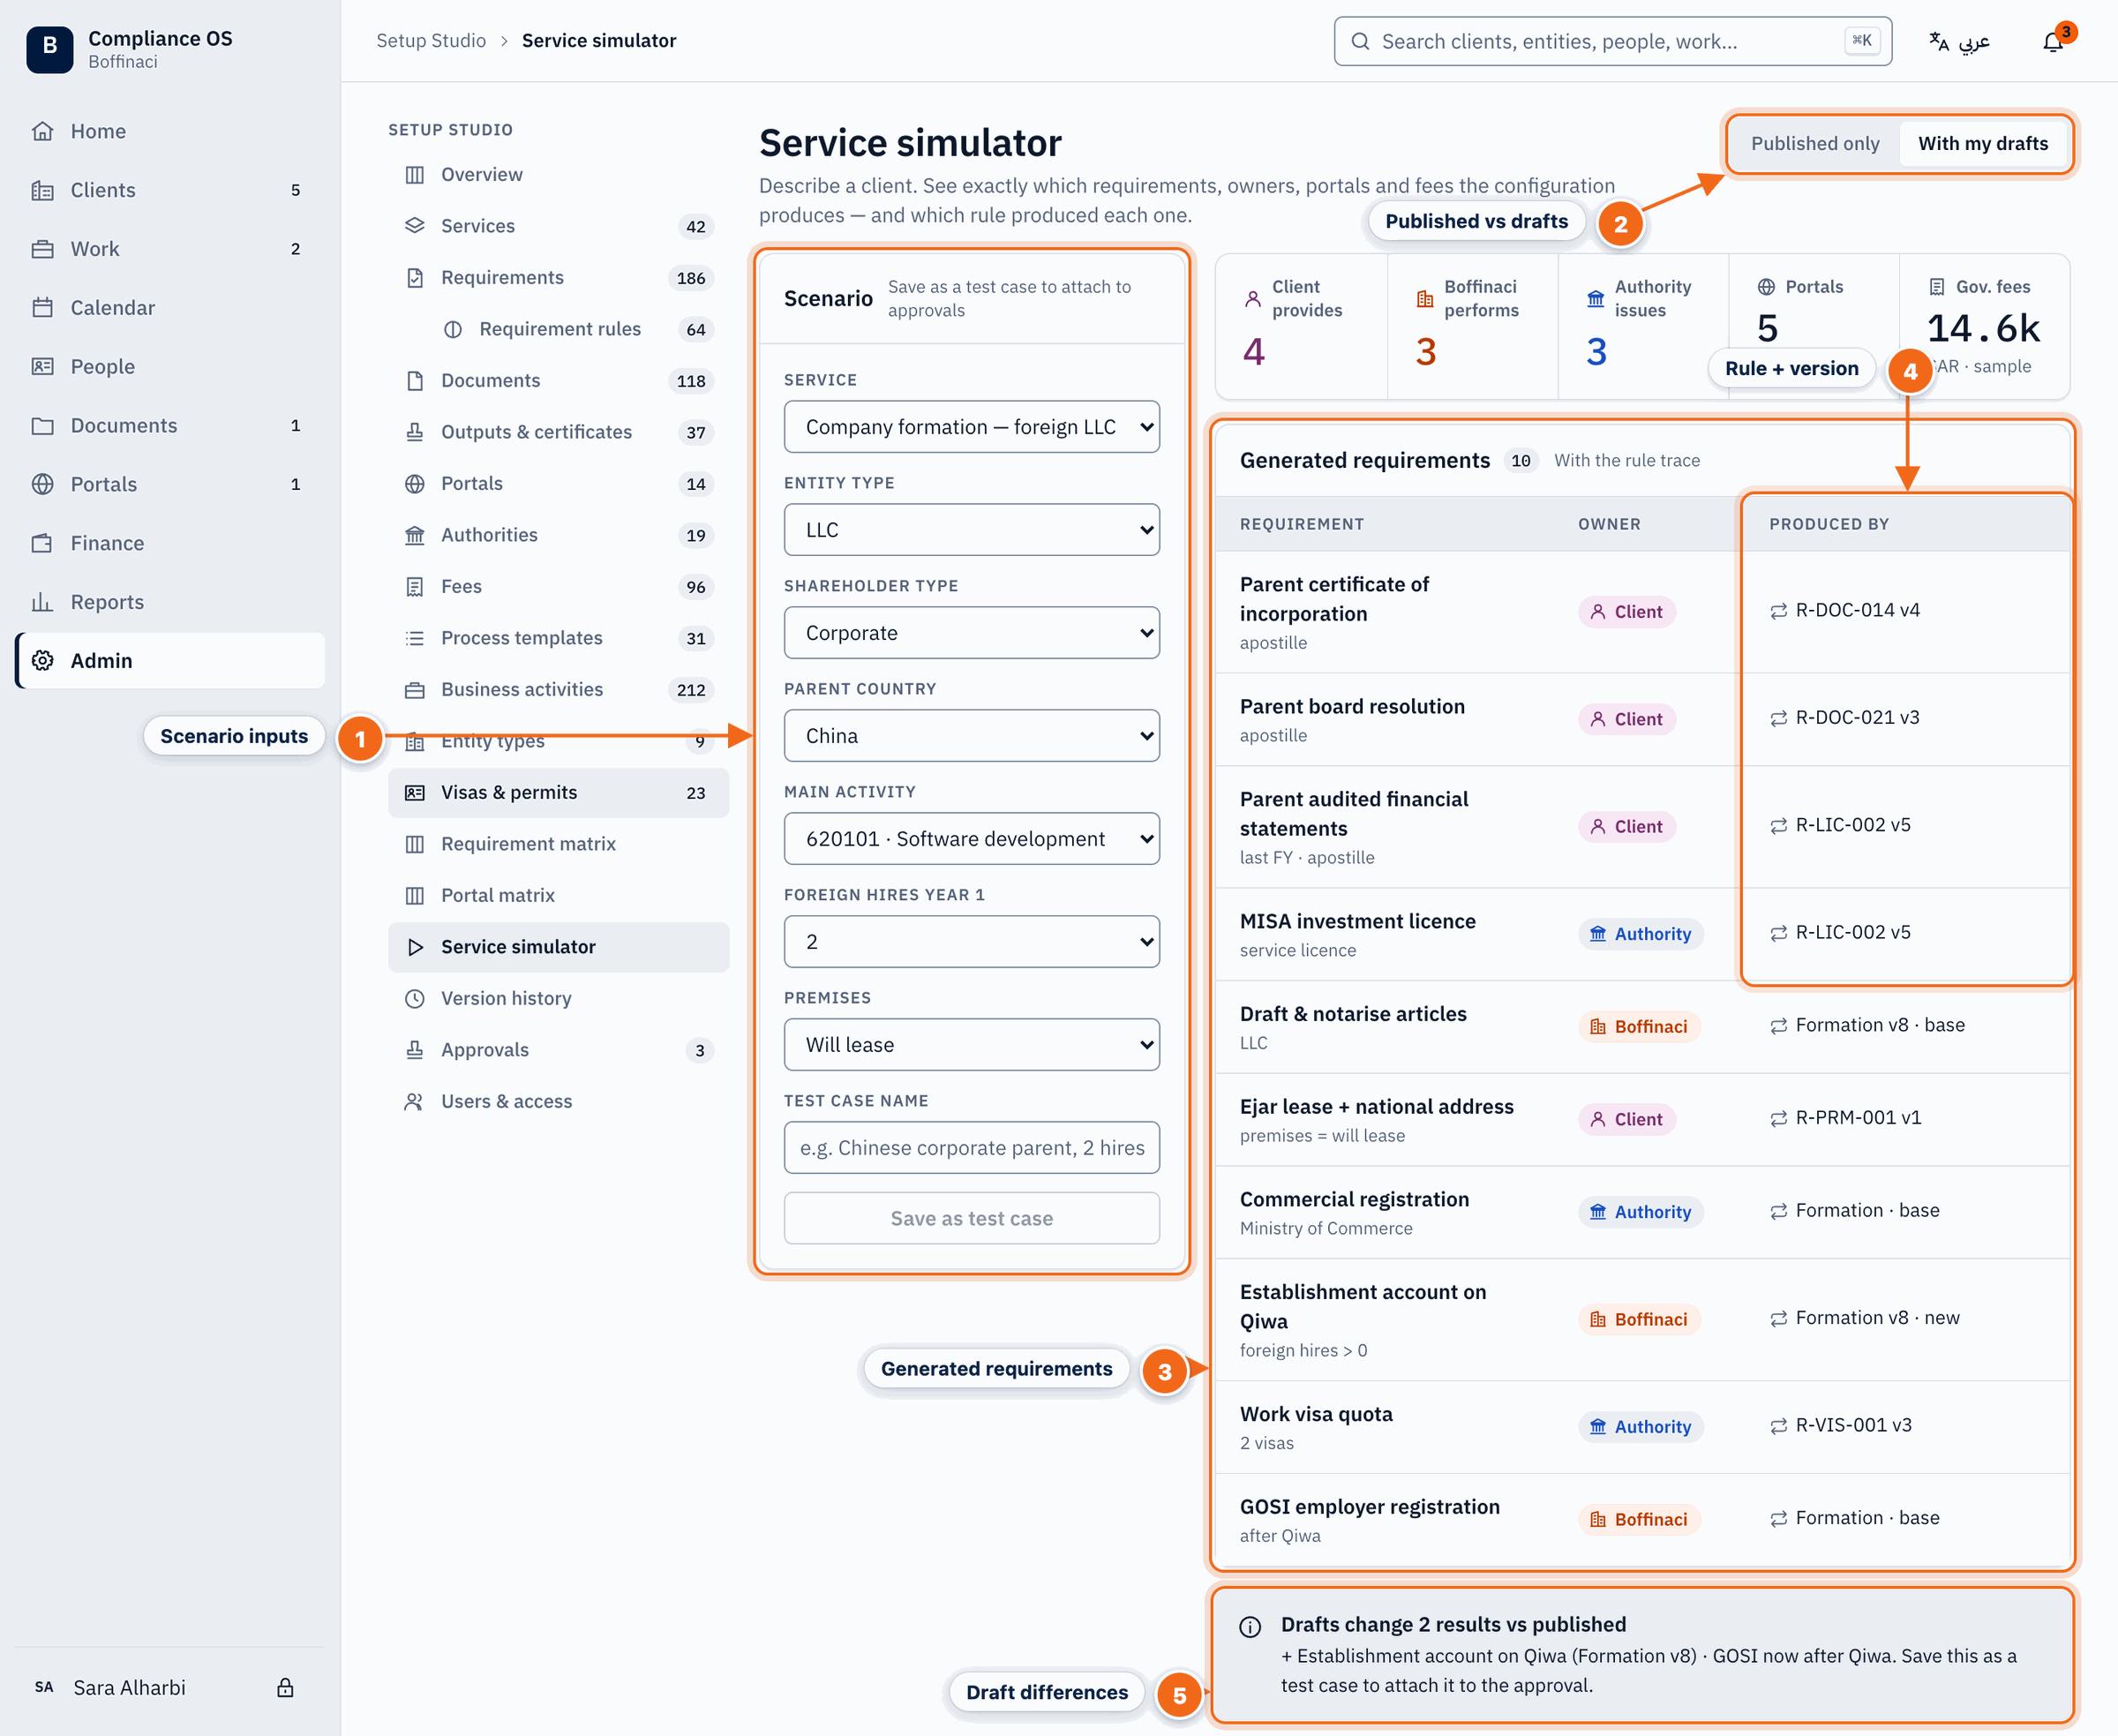Click the People icon in main sidebar
Viewport: 2118px width, 1736px height.
click(x=43, y=367)
